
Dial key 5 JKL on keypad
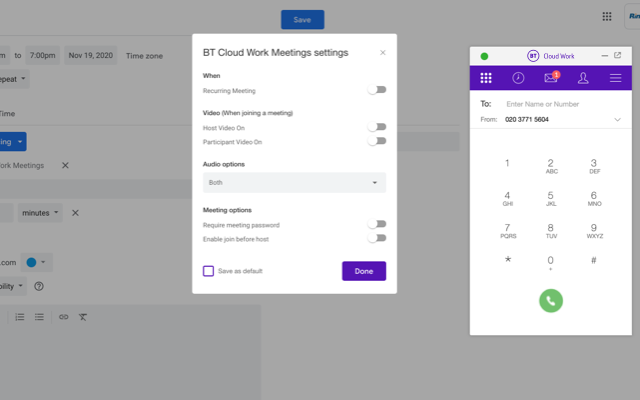(x=551, y=198)
